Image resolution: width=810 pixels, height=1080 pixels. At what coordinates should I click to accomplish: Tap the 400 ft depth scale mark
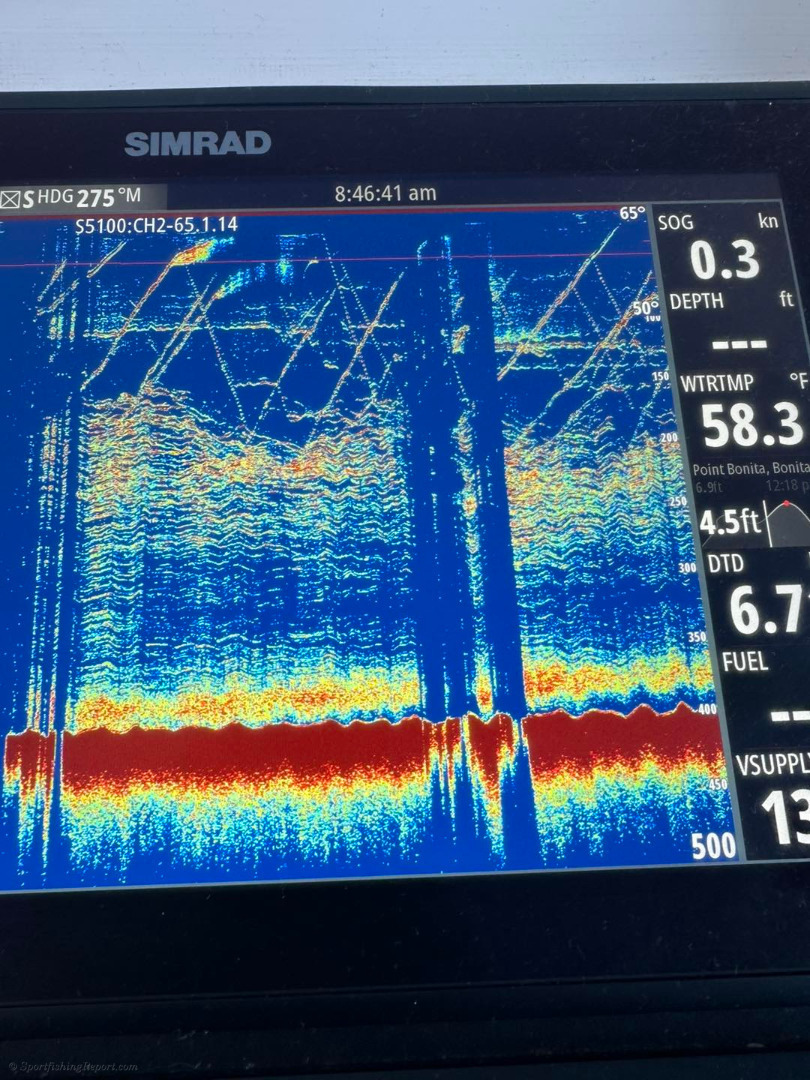tap(708, 708)
